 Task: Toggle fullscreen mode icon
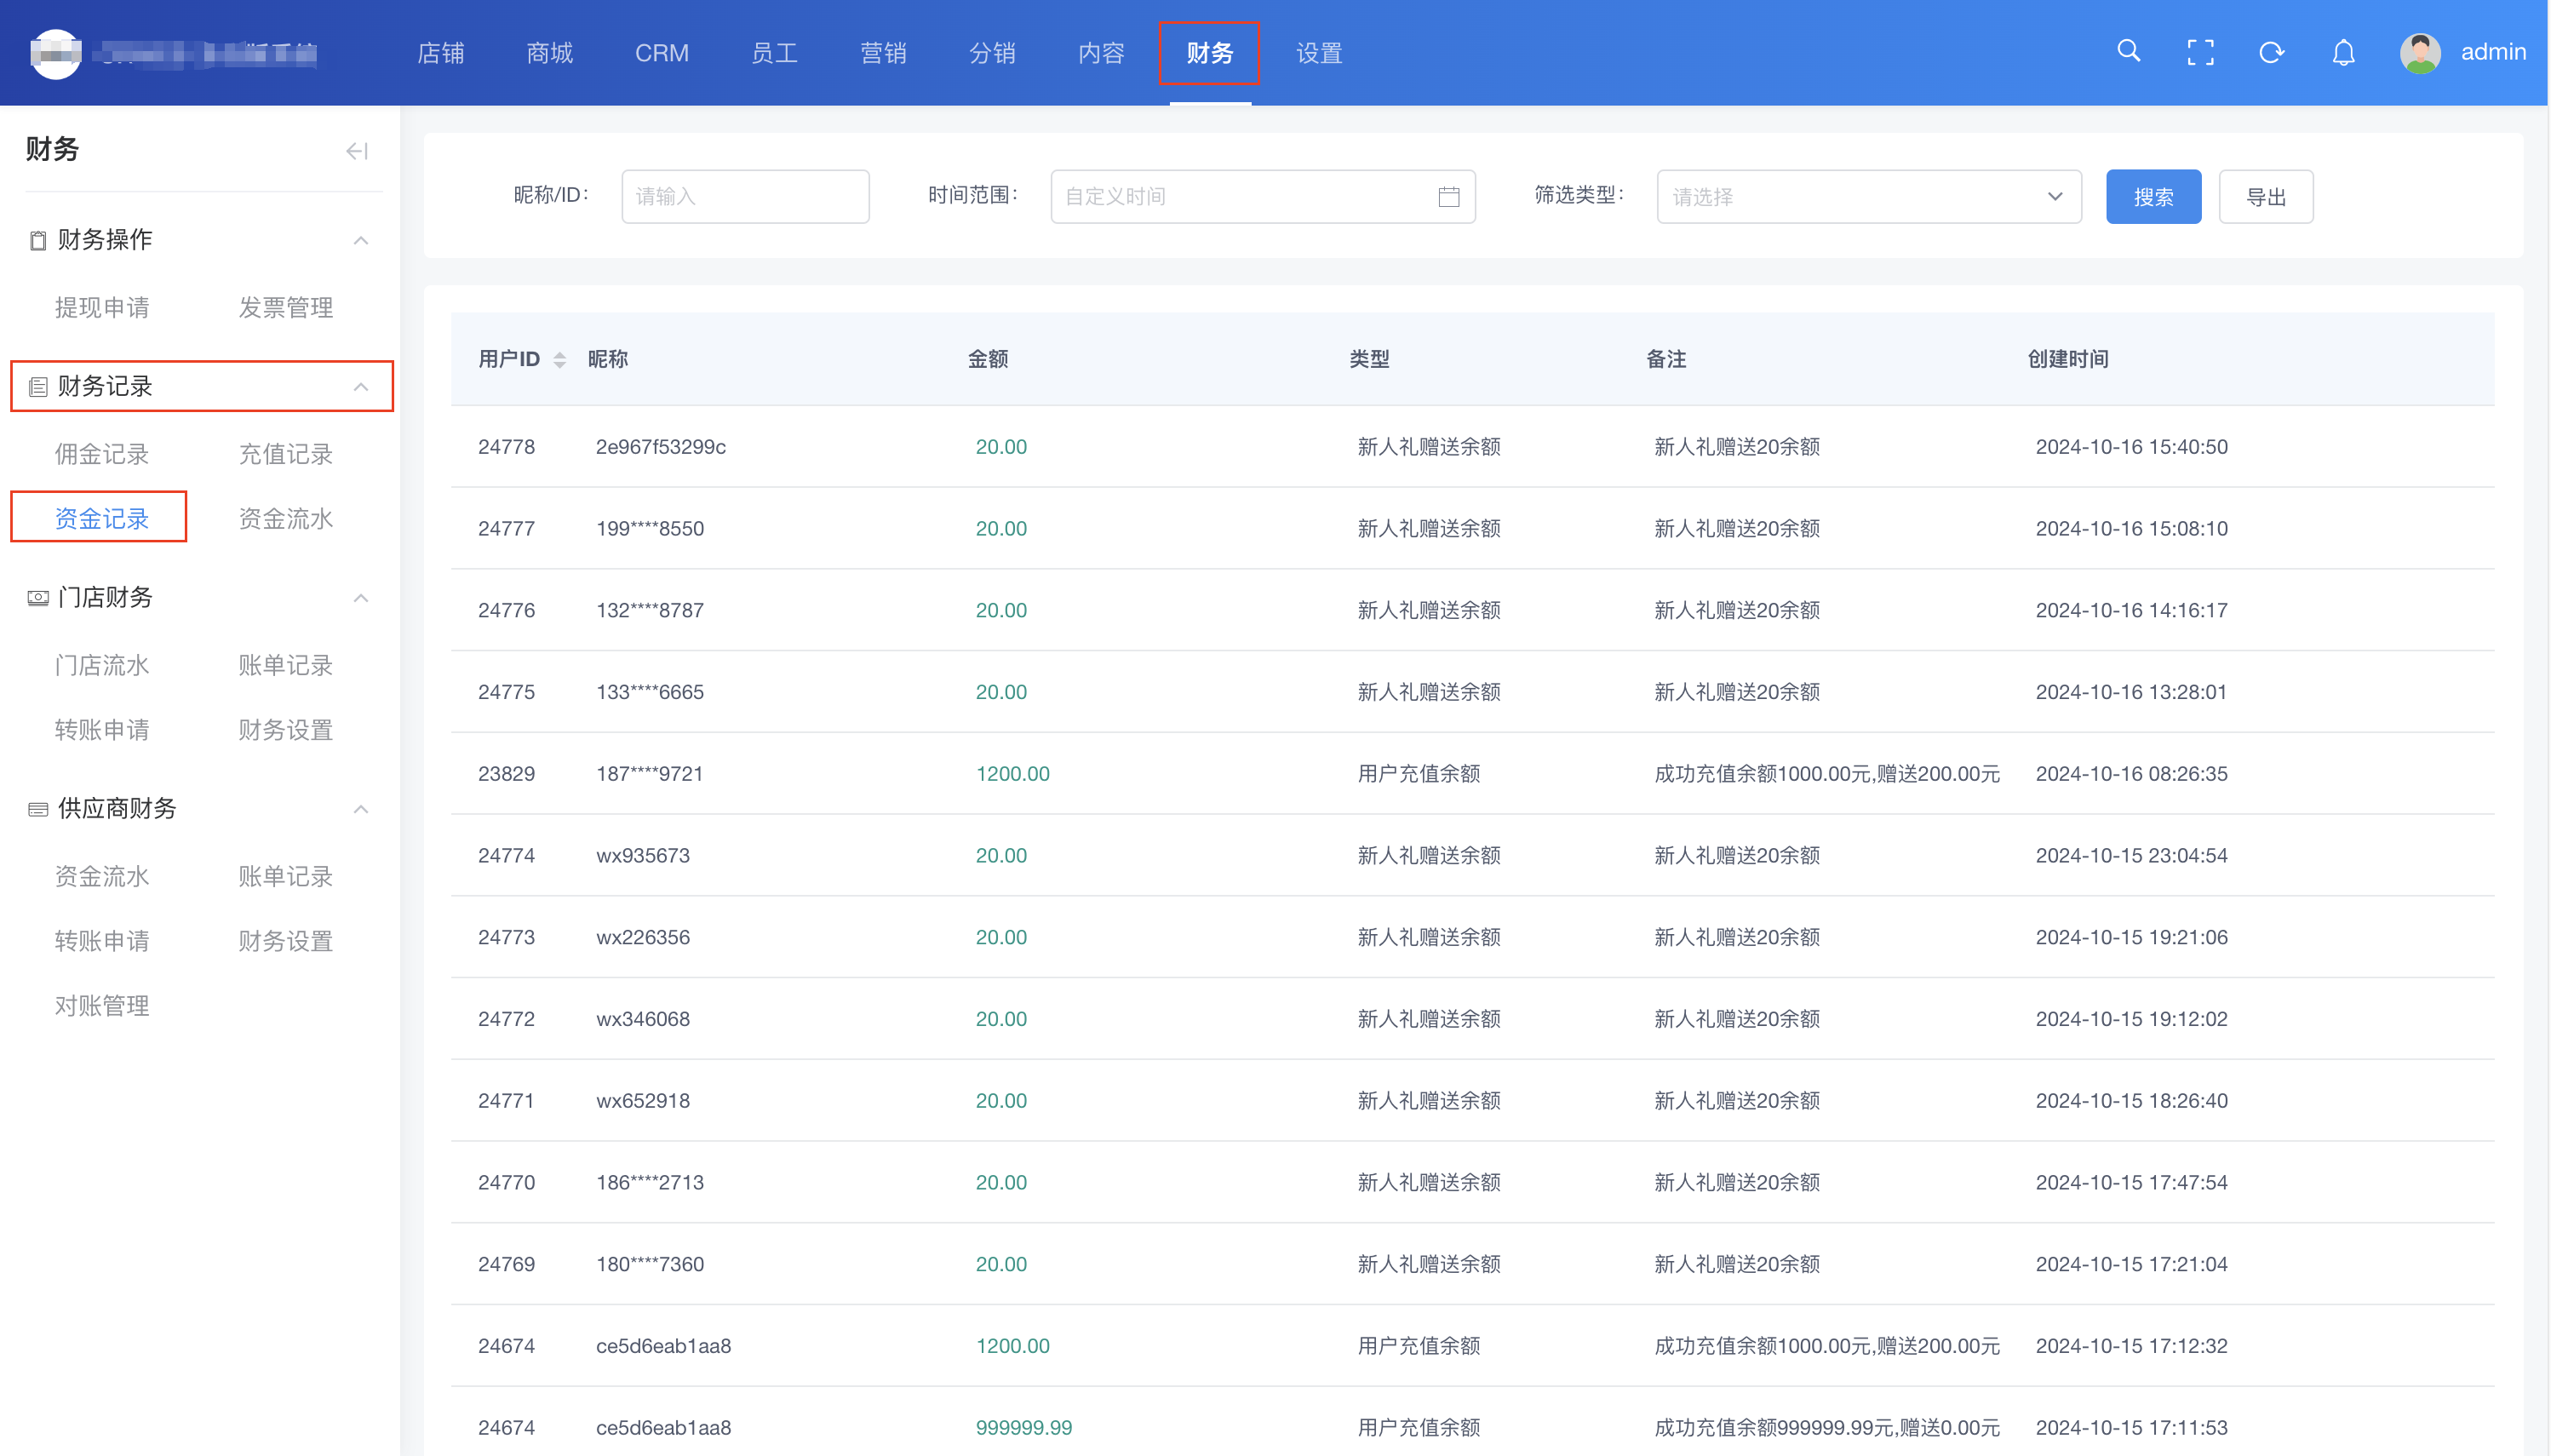(2200, 52)
